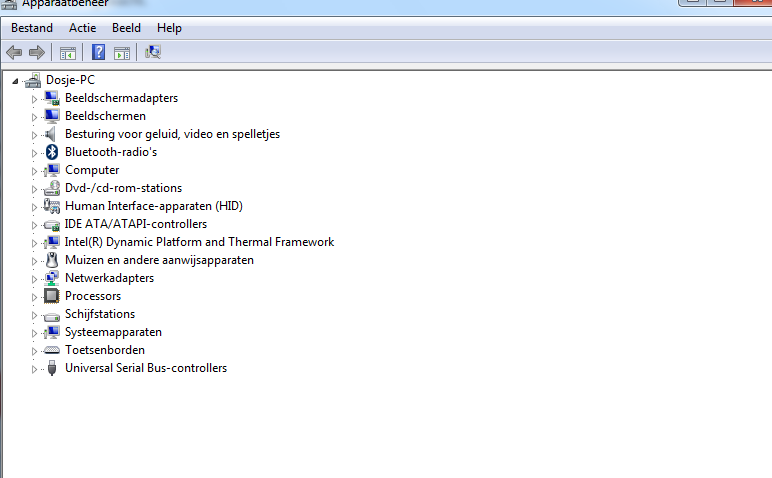Expand the Beeldschermen node
The height and width of the screenshot is (478, 772).
click(x=34, y=117)
